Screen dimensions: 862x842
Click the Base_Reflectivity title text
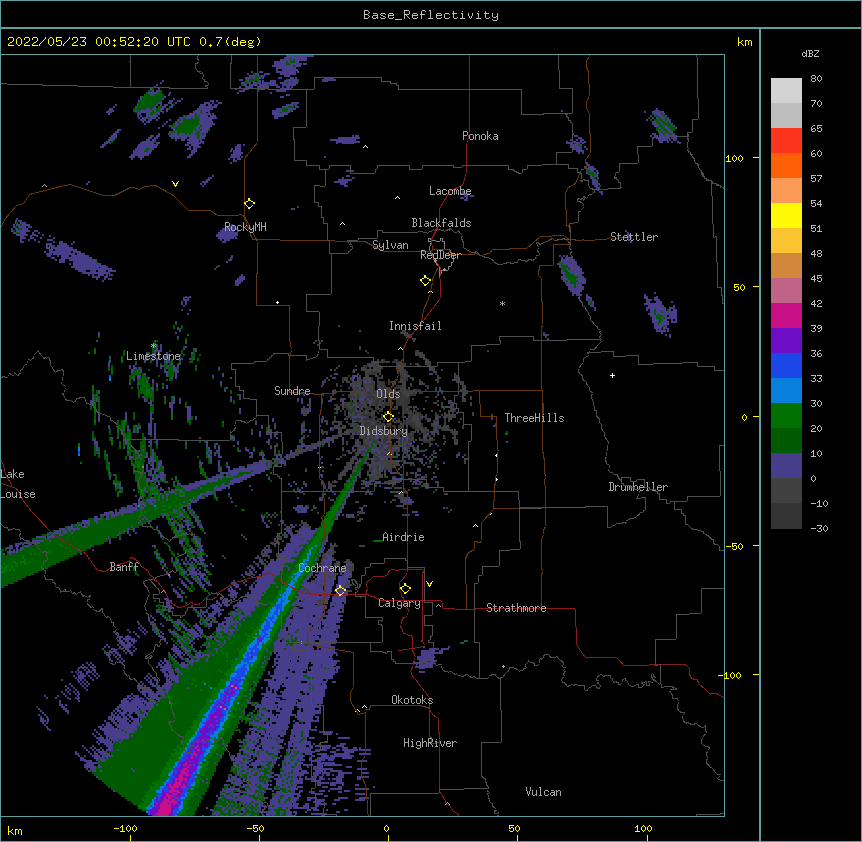coord(431,15)
